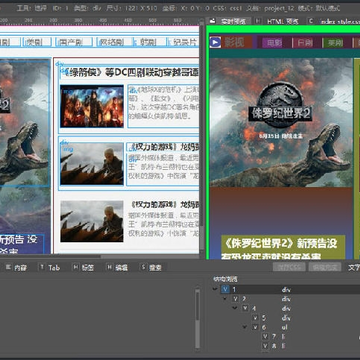Click the 文档: project_12 status text
The width and height of the screenshot is (360, 360).
click(x=269, y=8)
